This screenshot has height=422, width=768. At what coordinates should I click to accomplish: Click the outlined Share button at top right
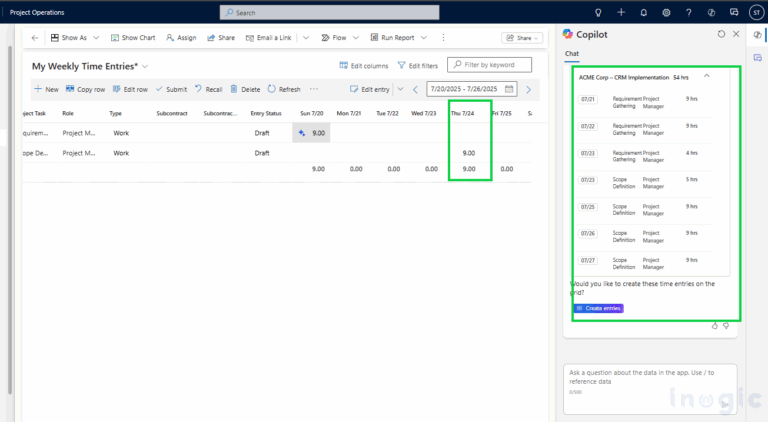pos(522,38)
